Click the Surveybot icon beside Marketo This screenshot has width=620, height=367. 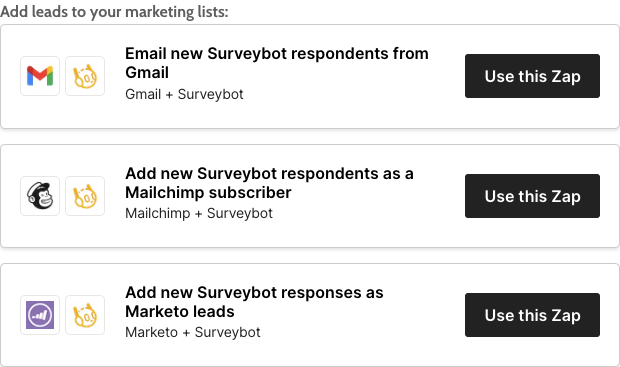(85, 315)
